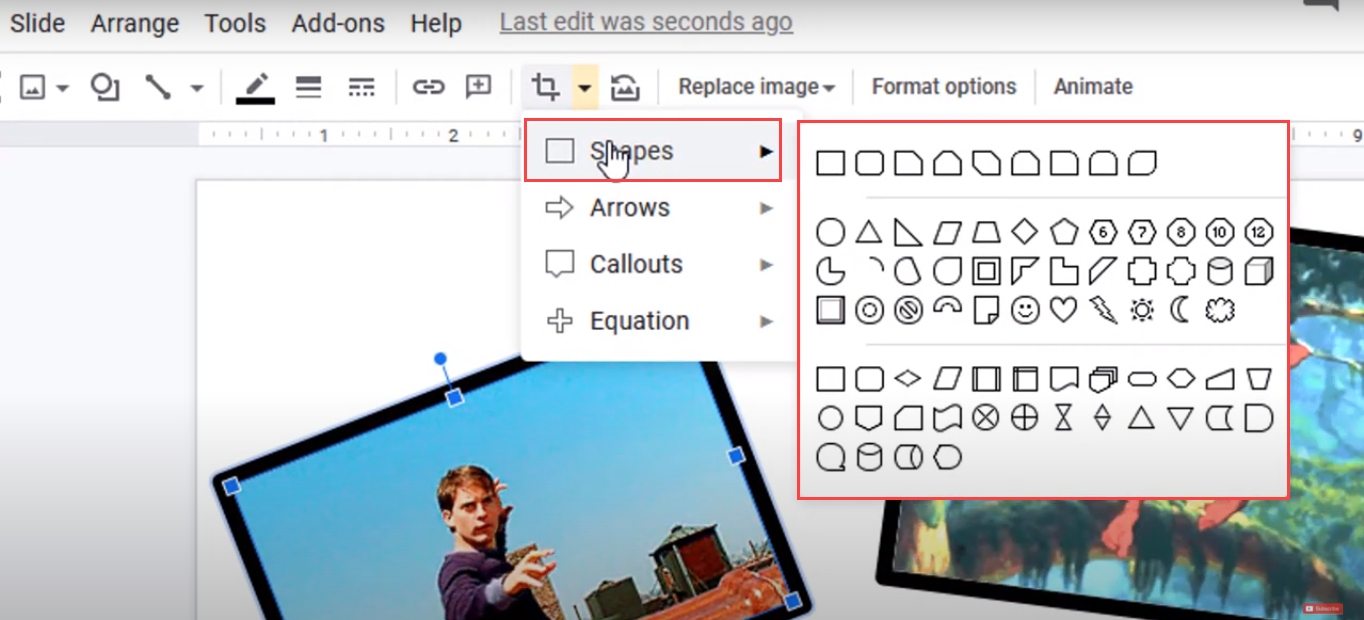Open the Border dash options
The width and height of the screenshot is (1364, 620).
[361, 87]
